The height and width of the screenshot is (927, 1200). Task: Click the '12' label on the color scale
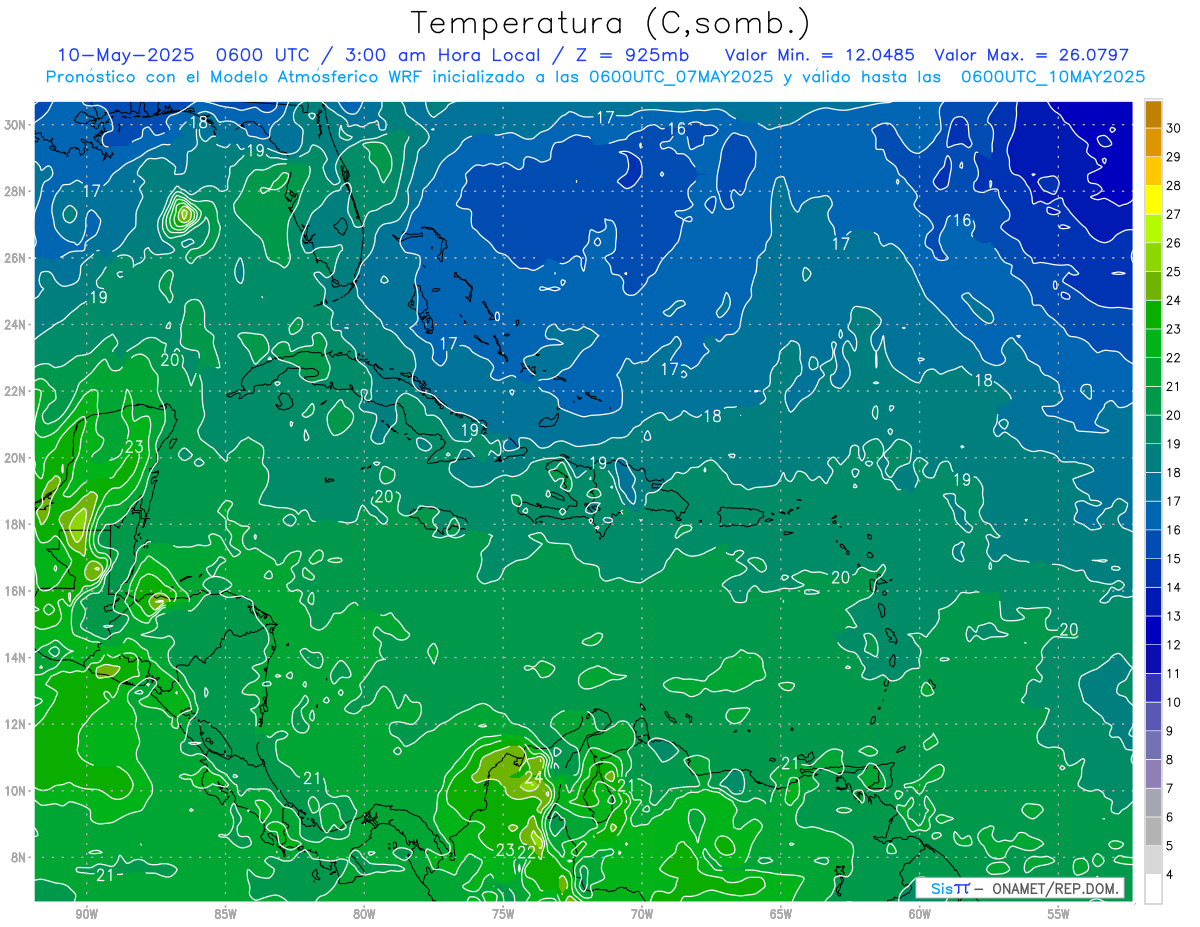point(1173,645)
